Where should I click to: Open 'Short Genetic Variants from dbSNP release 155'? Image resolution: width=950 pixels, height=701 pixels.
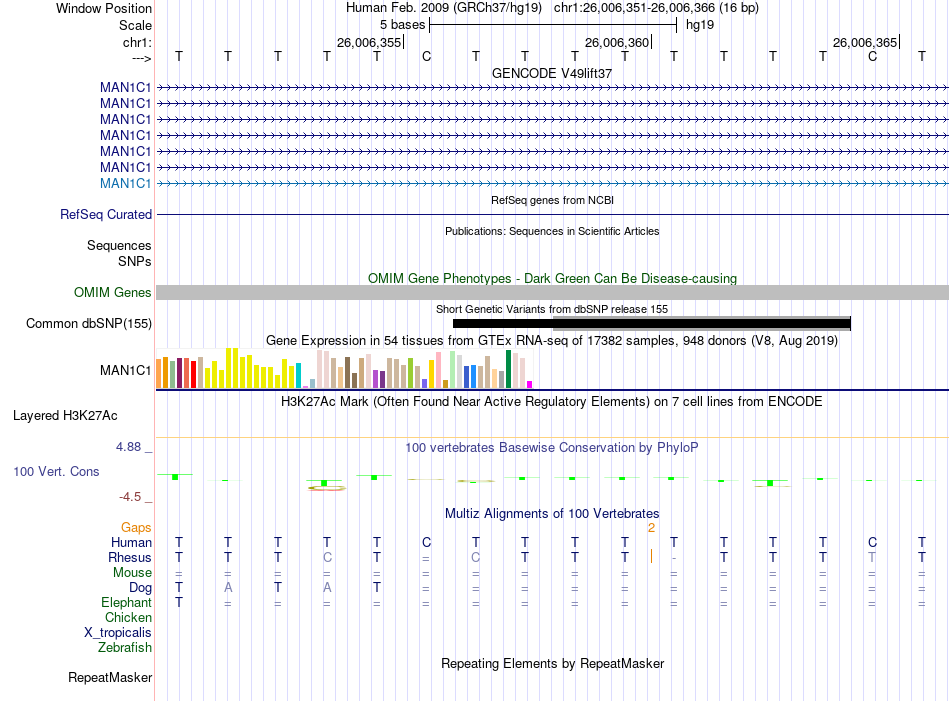pos(552,309)
